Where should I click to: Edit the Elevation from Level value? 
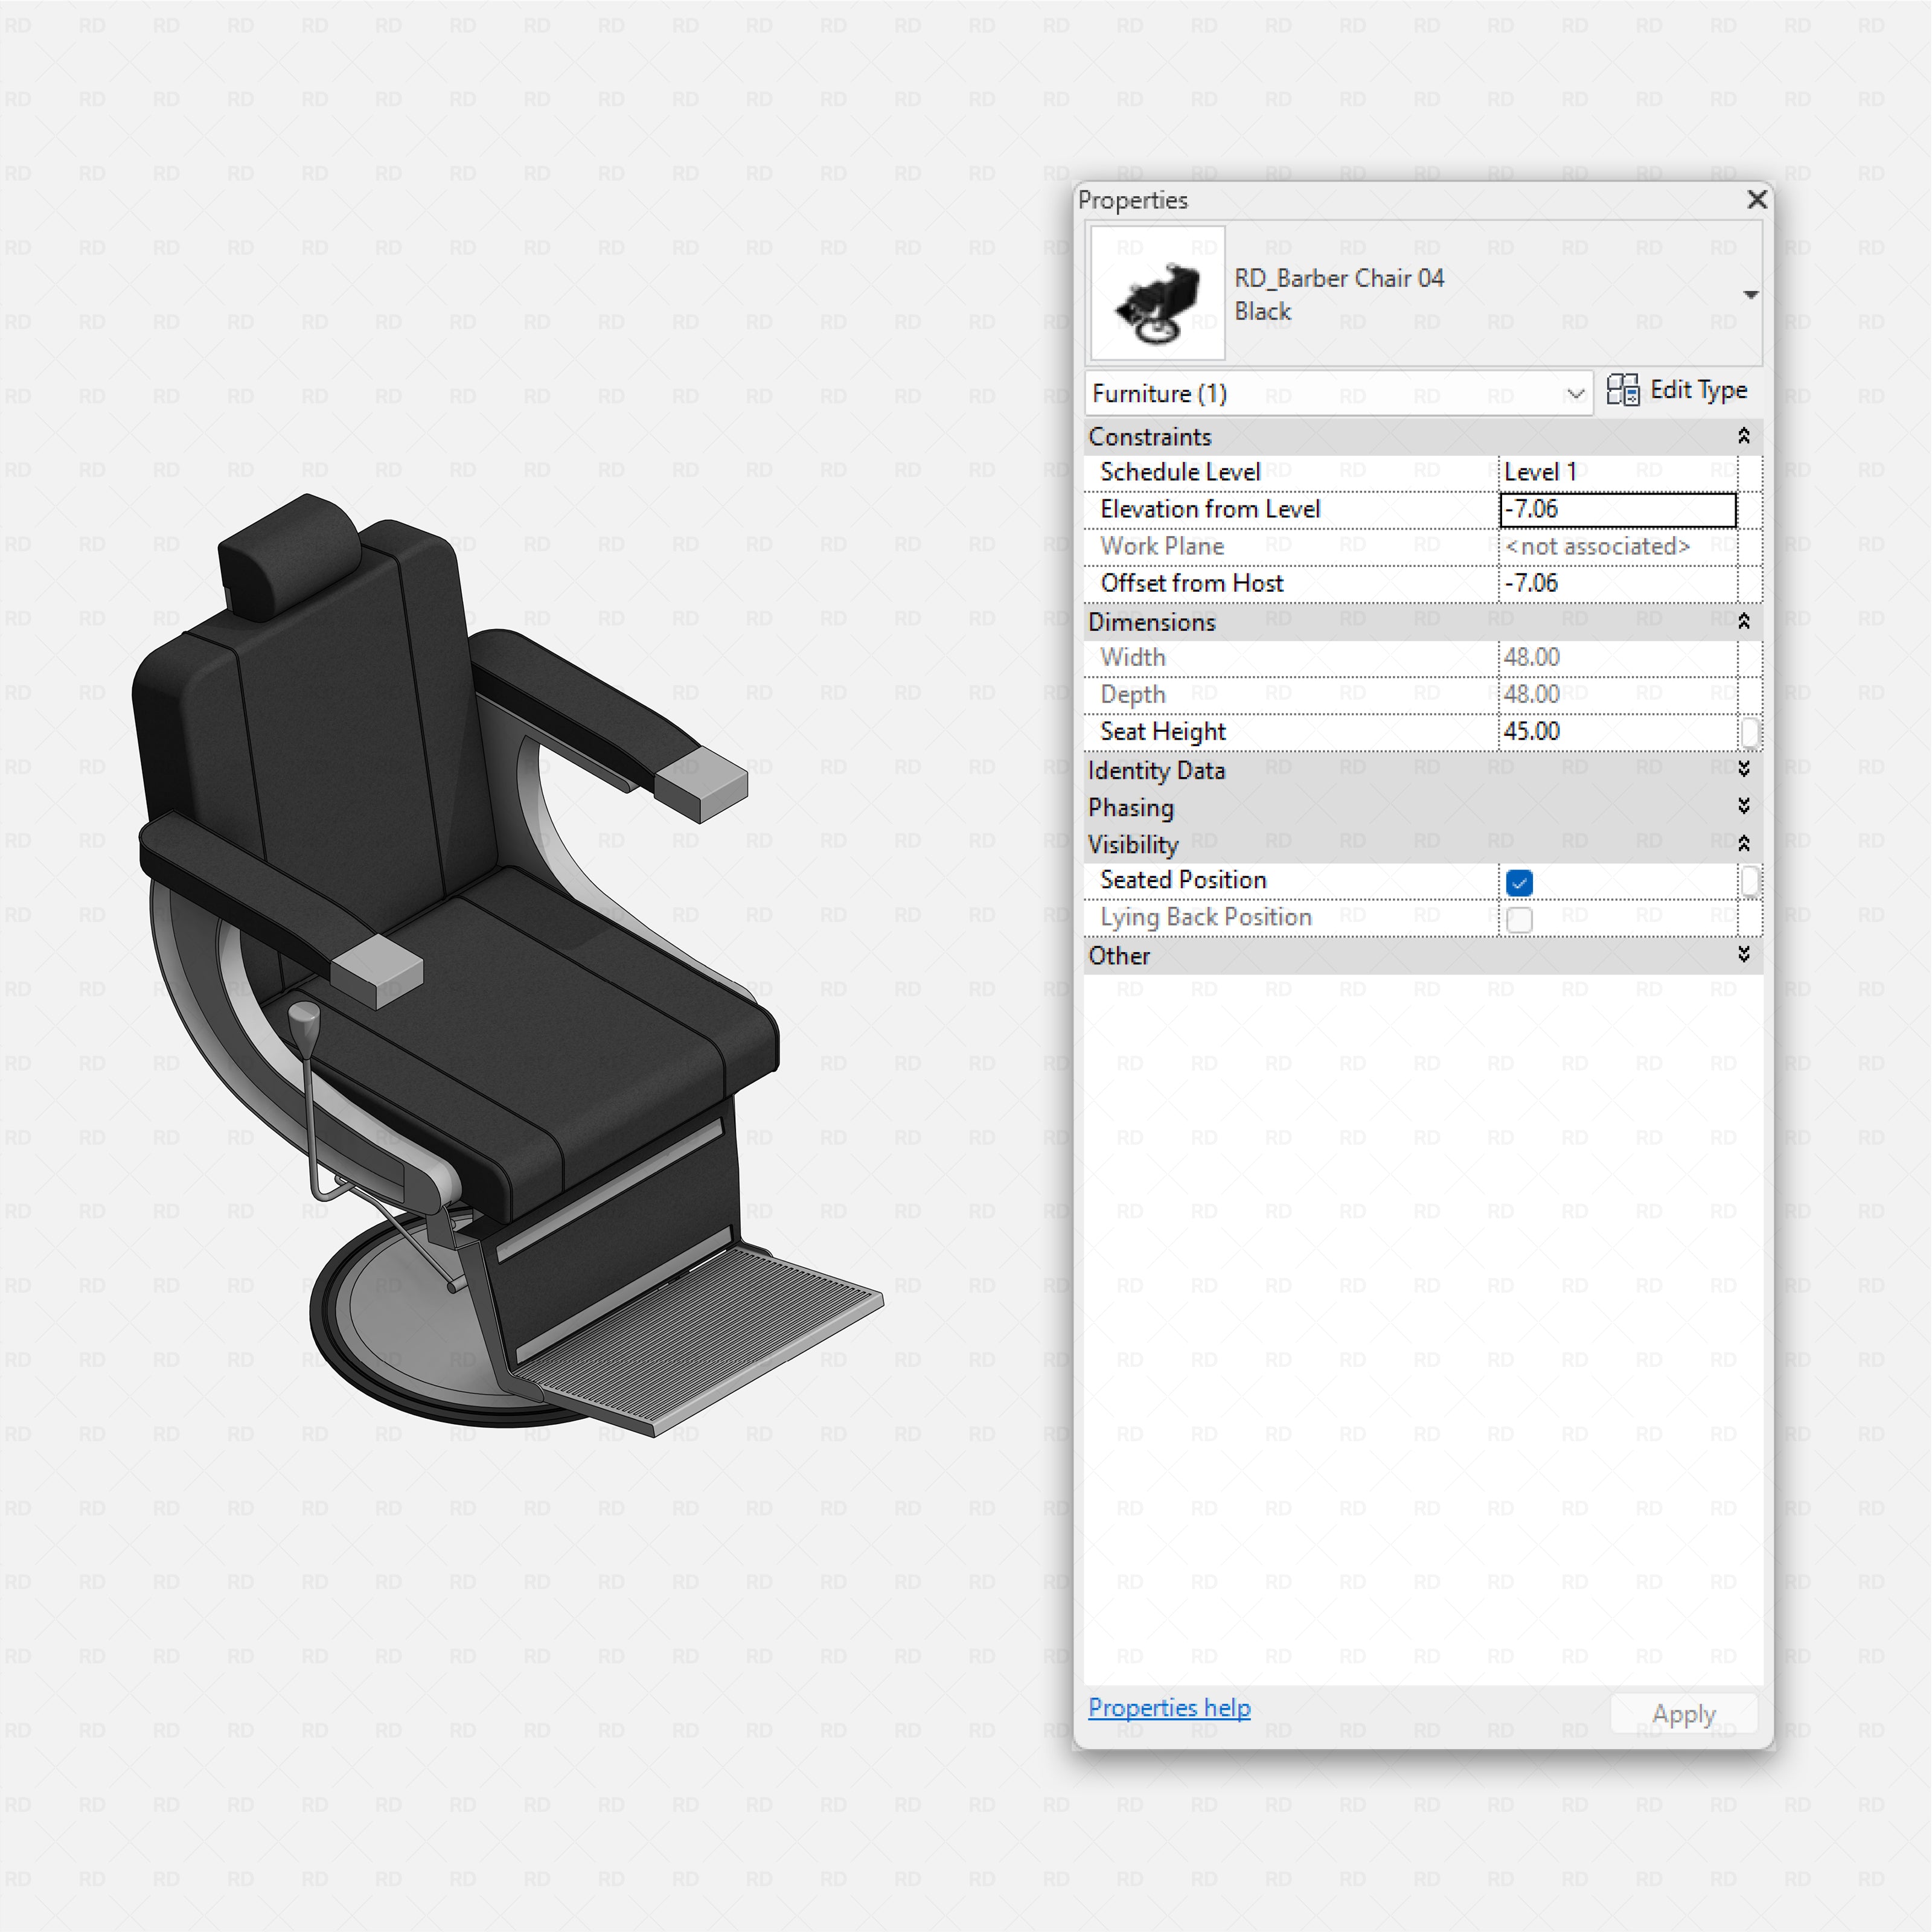(x=1617, y=509)
